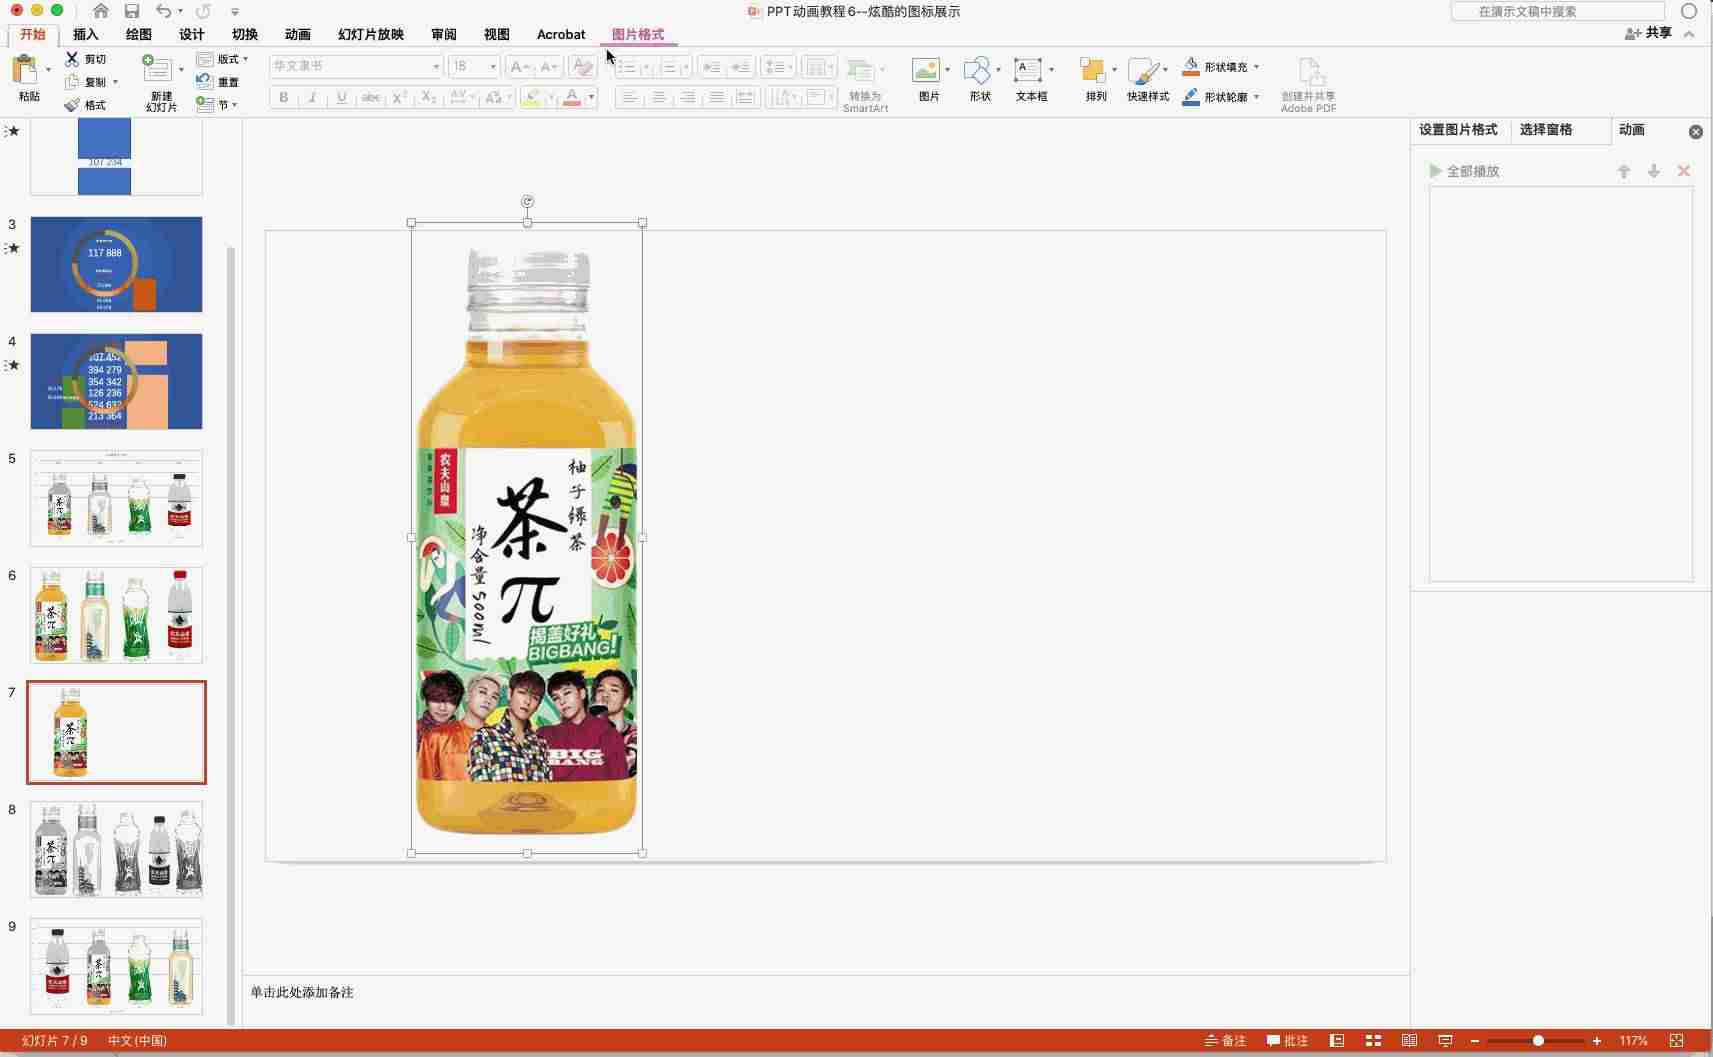Open the Picture Format (图片格式) tab
1713x1057 pixels.
pyautogui.click(x=638, y=34)
